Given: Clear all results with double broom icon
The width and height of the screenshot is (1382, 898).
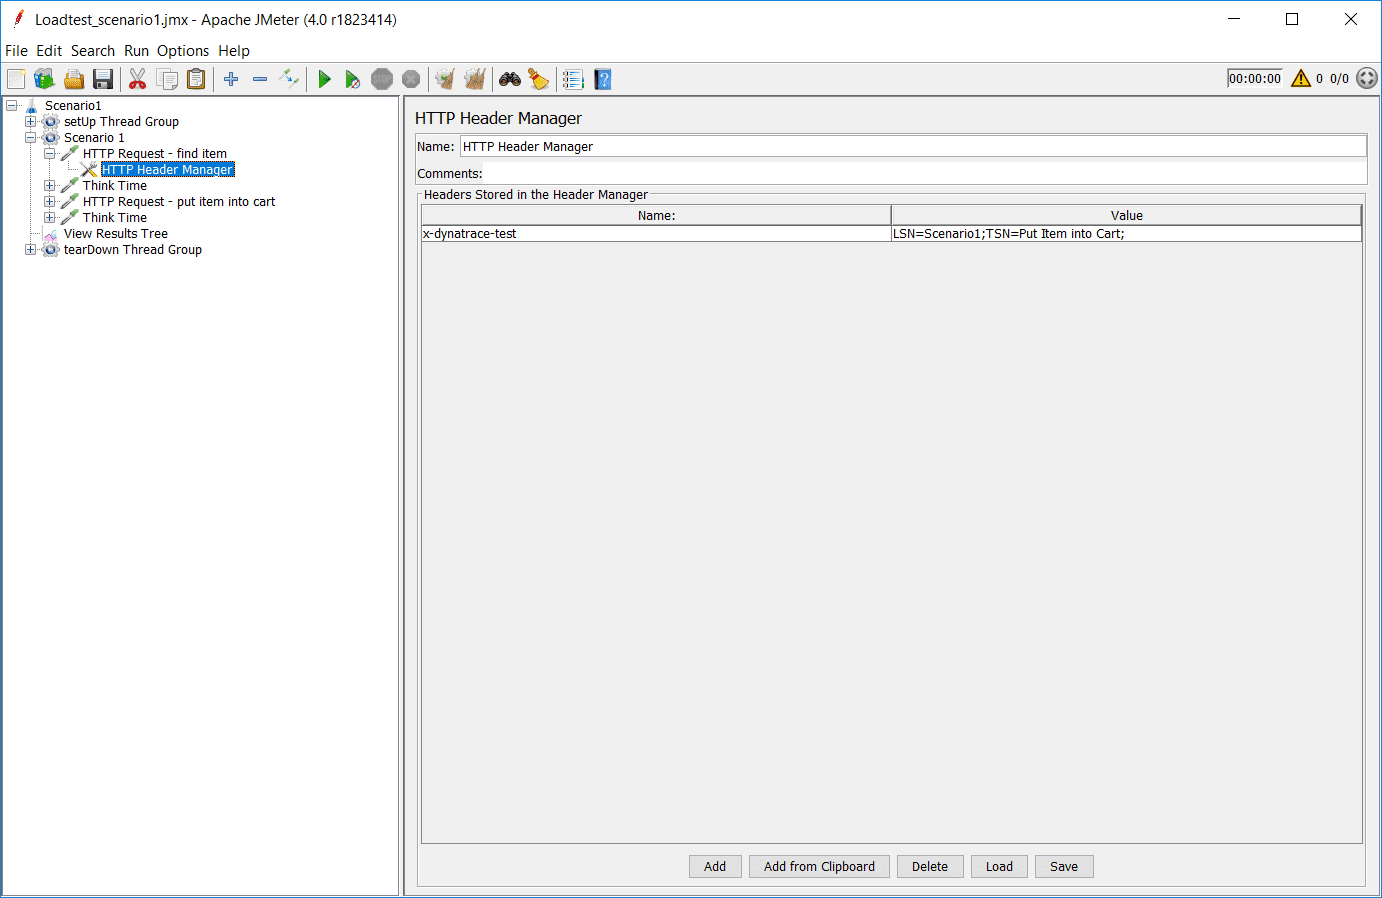Looking at the screenshot, I should tap(475, 79).
